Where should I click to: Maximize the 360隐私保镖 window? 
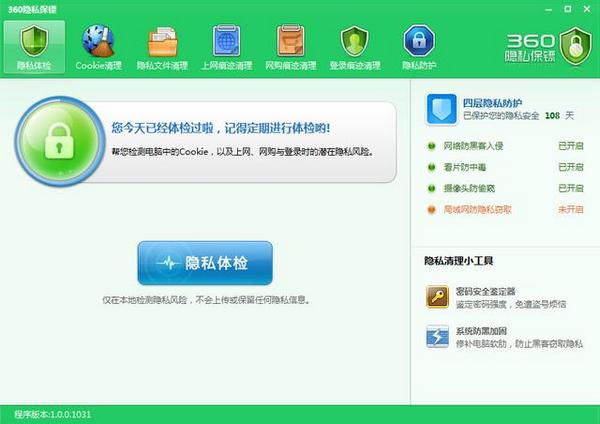pos(568,9)
